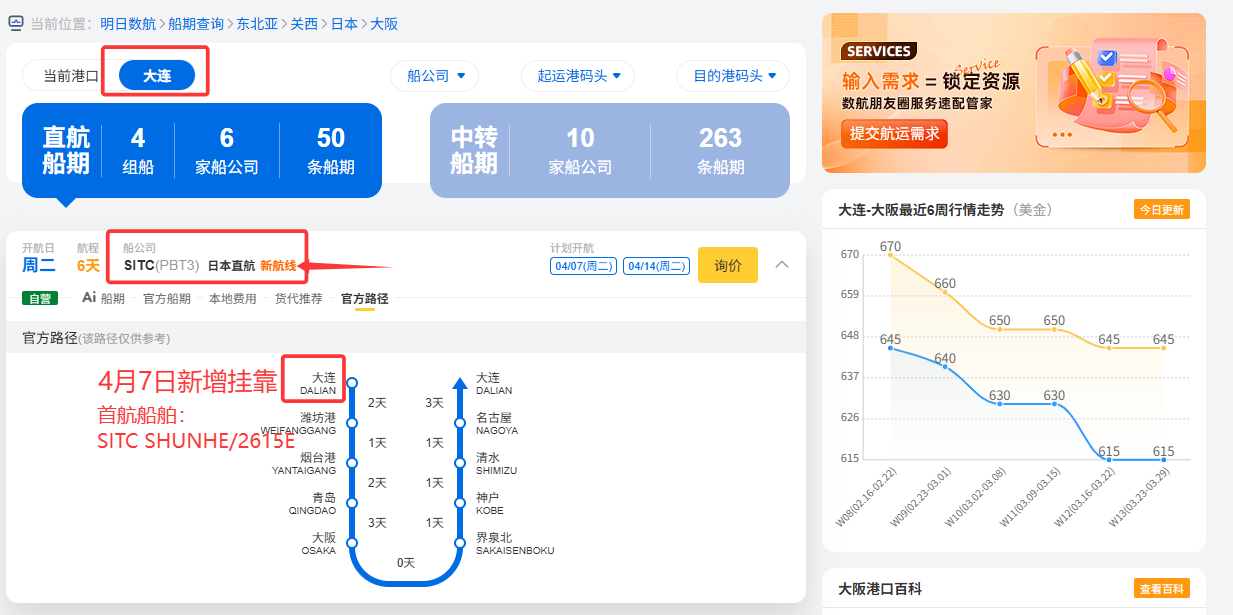This screenshot has height=615, width=1233.
Task: Switch to the 直航船期 direct schedule card
Action: [x=201, y=150]
